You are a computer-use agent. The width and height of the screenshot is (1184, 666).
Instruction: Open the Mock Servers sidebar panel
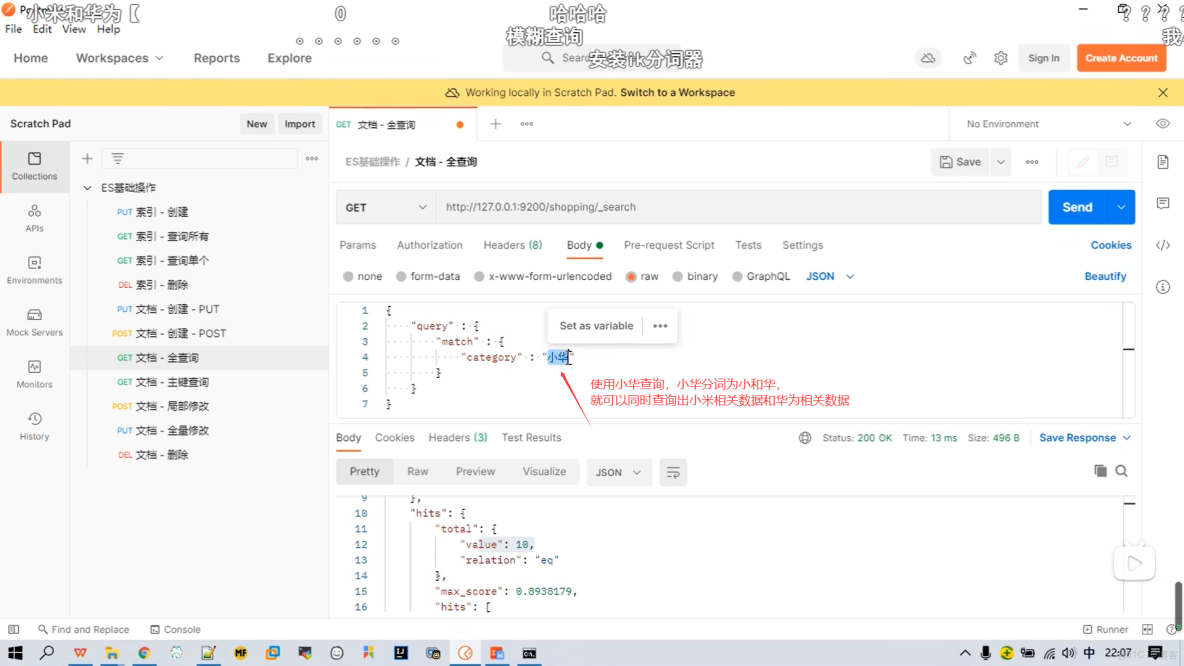[x=34, y=320]
